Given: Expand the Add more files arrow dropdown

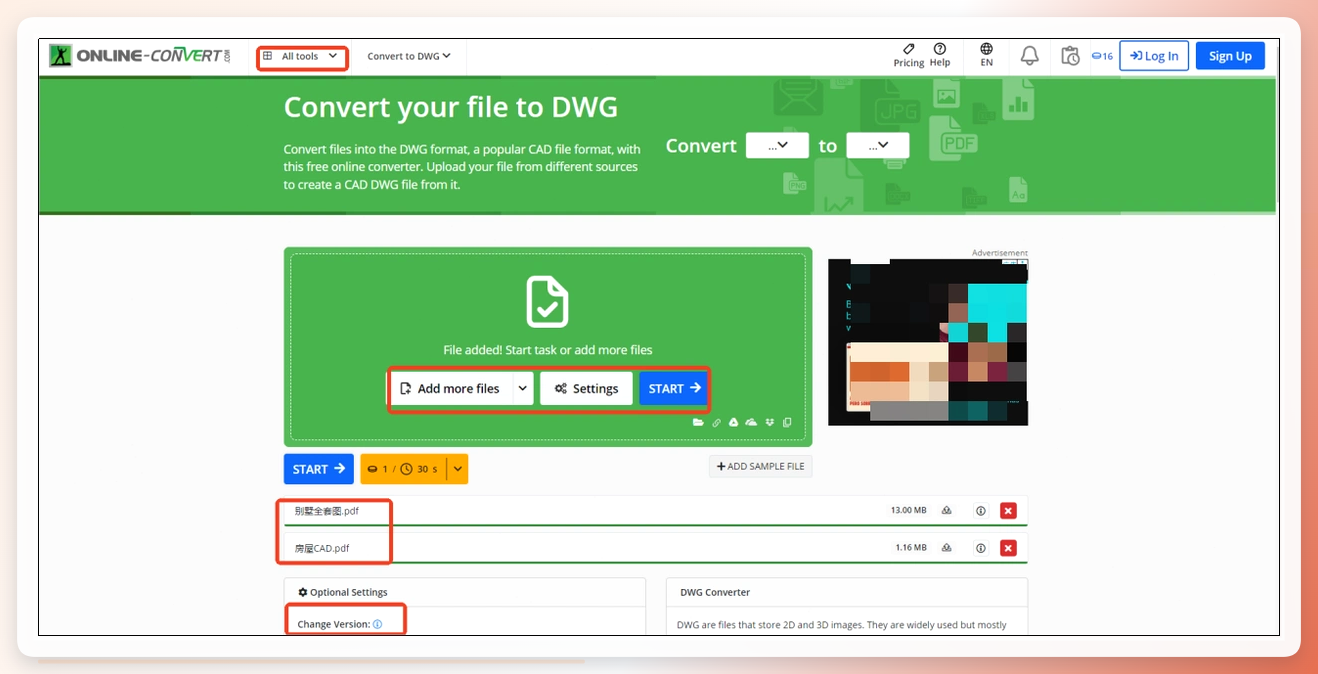Looking at the screenshot, I should click(x=523, y=388).
